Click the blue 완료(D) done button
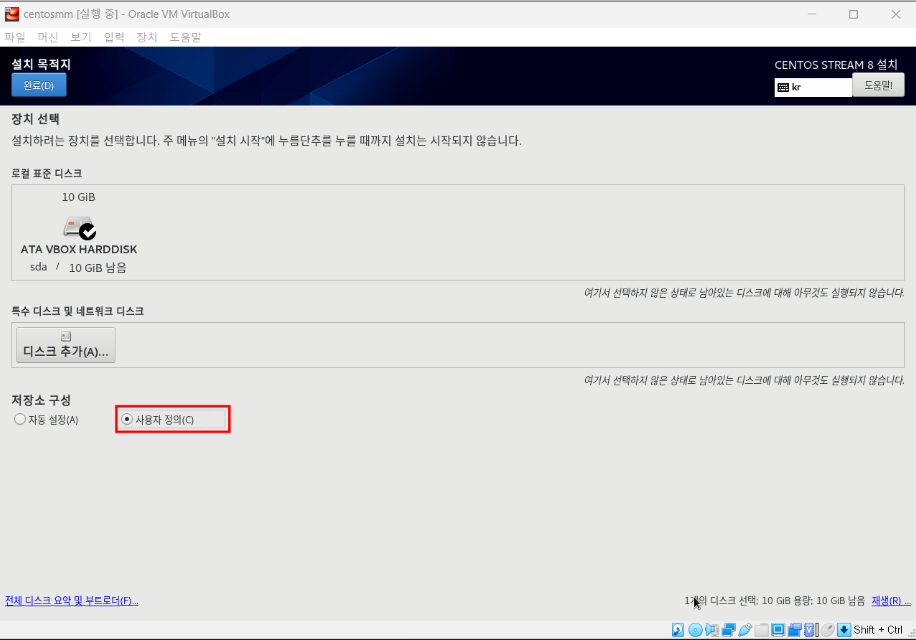Screen dimensions: 916x640 (x=39, y=85)
